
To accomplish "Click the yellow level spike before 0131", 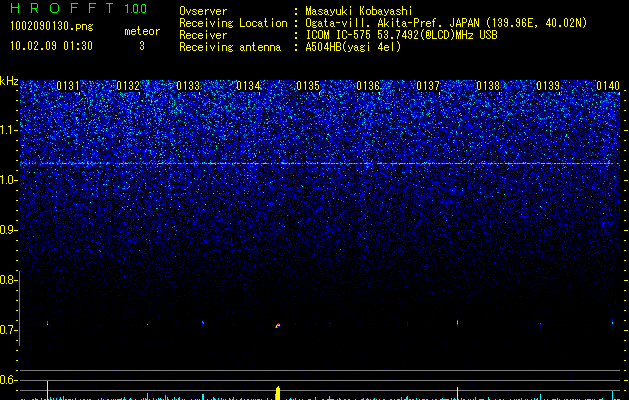I will [47, 390].
